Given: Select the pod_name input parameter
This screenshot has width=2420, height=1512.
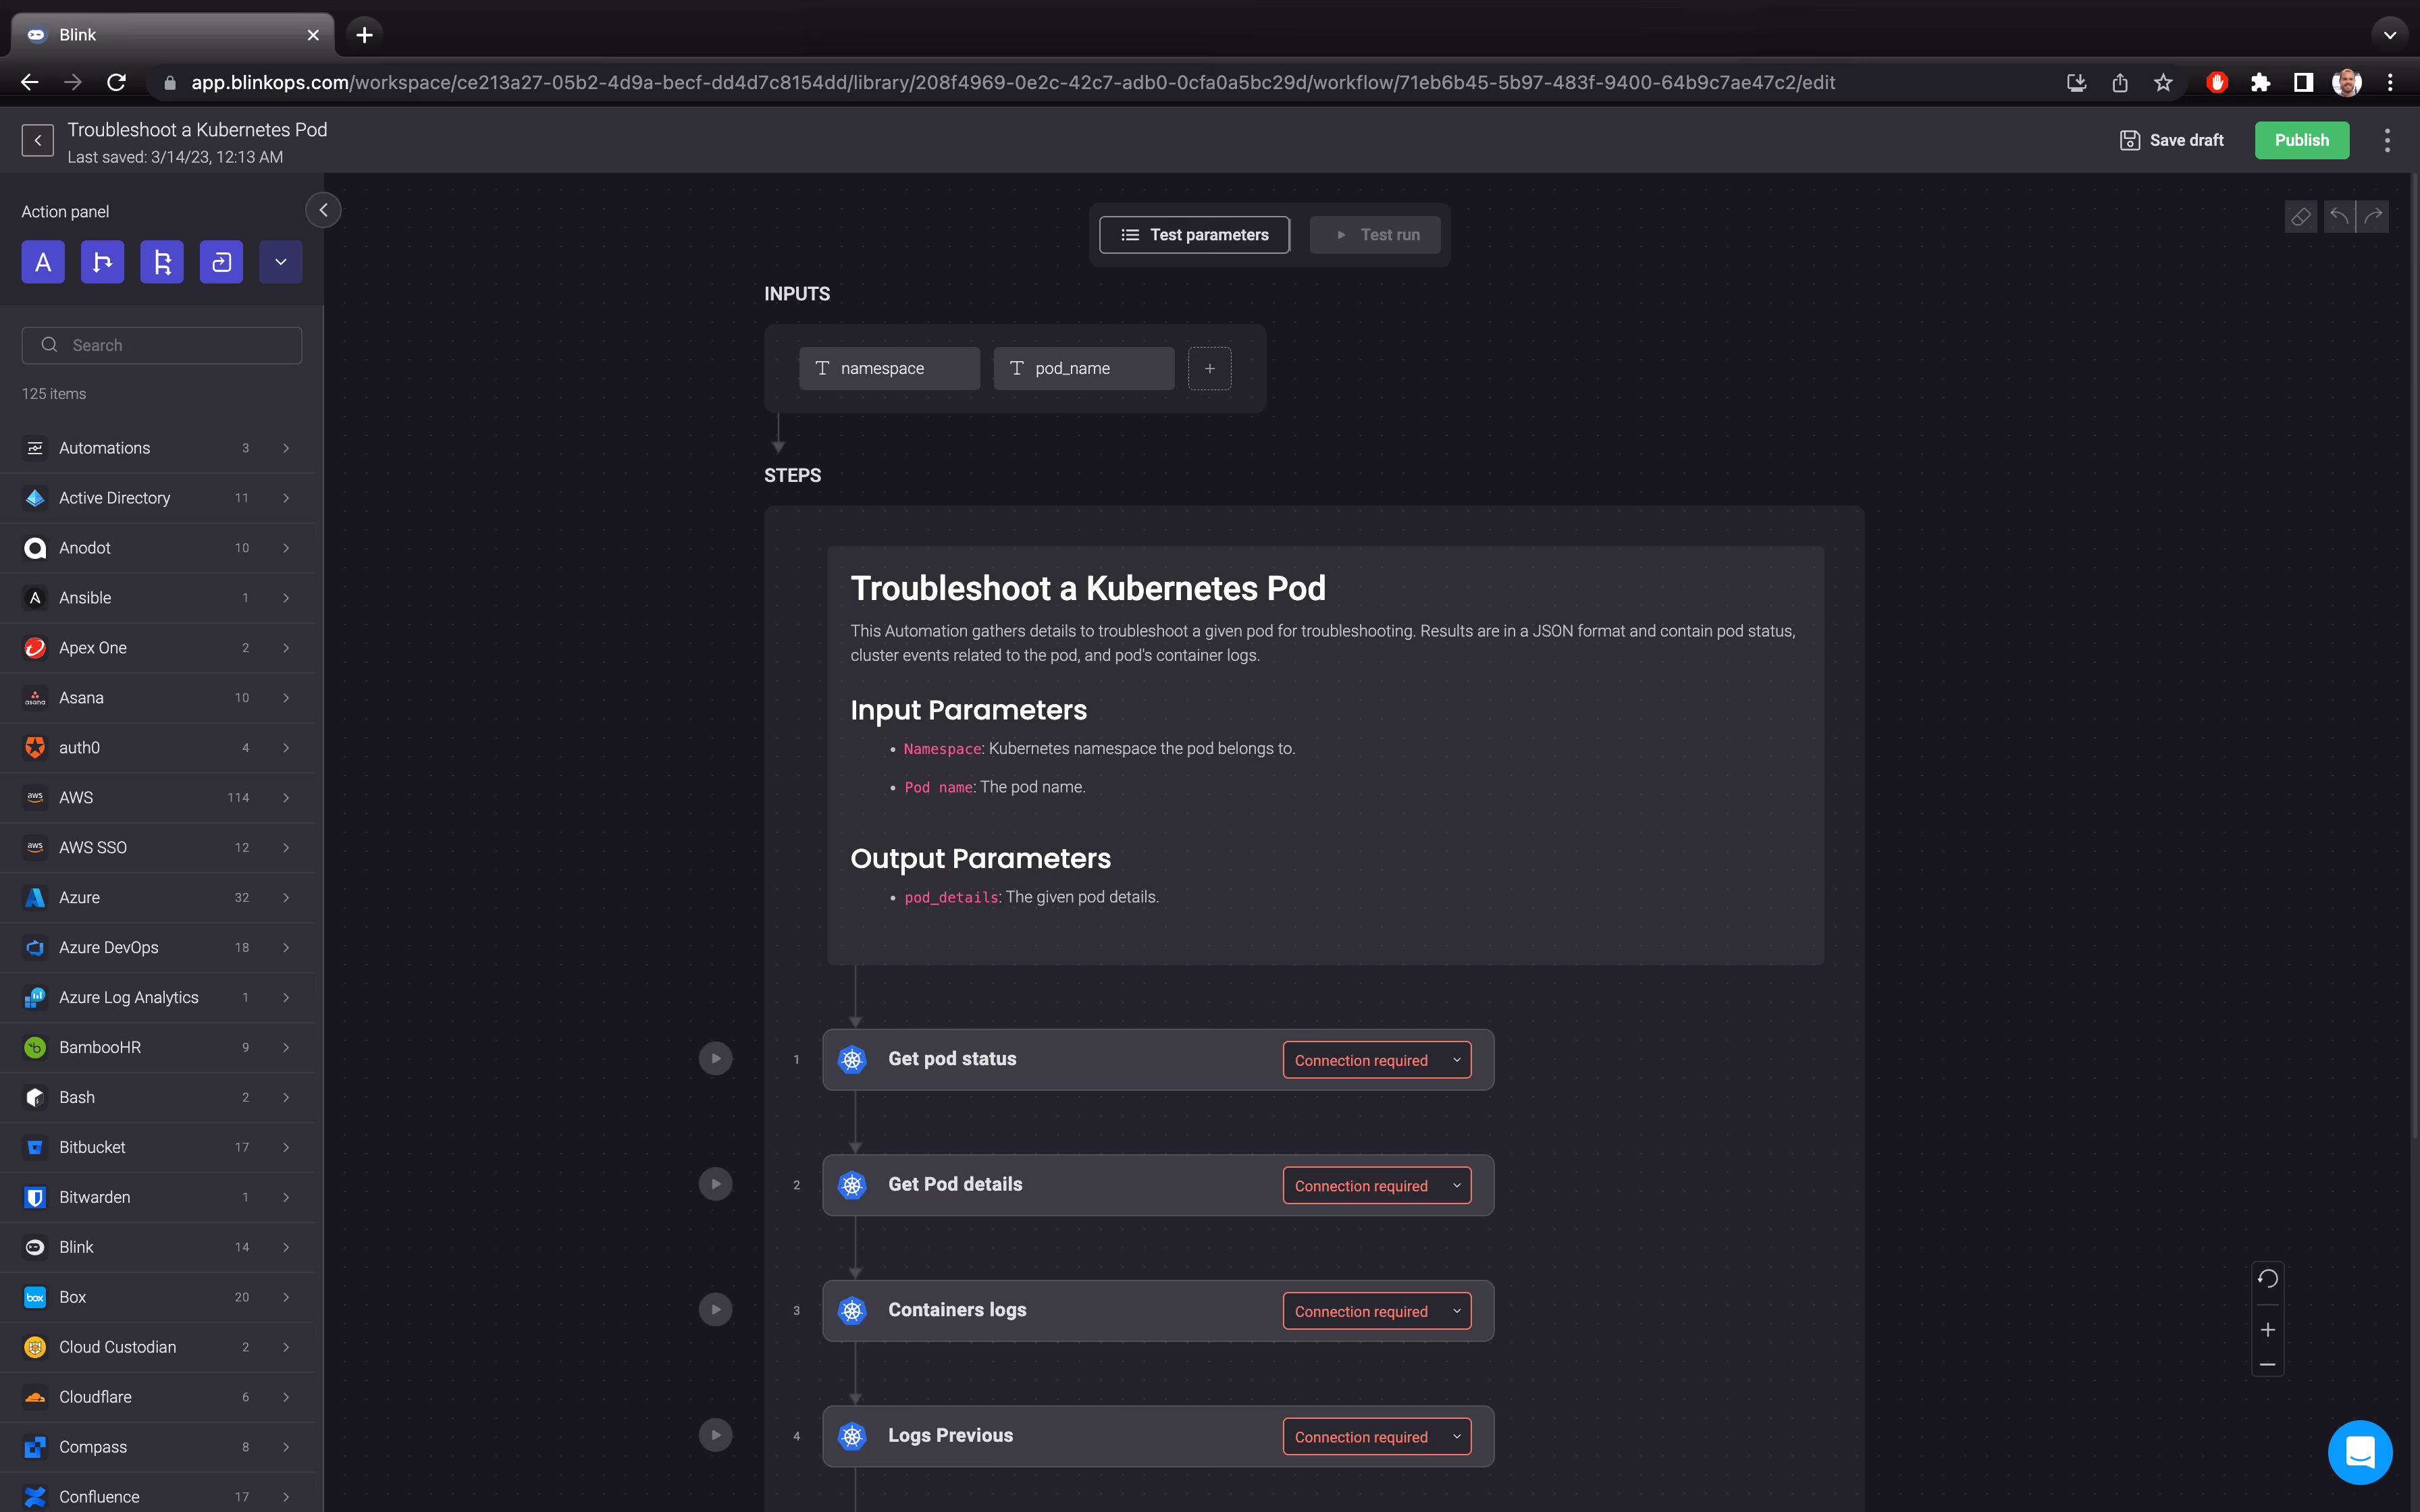Looking at the screenshot, I should pyautogui.click(x=1084, y=368).
